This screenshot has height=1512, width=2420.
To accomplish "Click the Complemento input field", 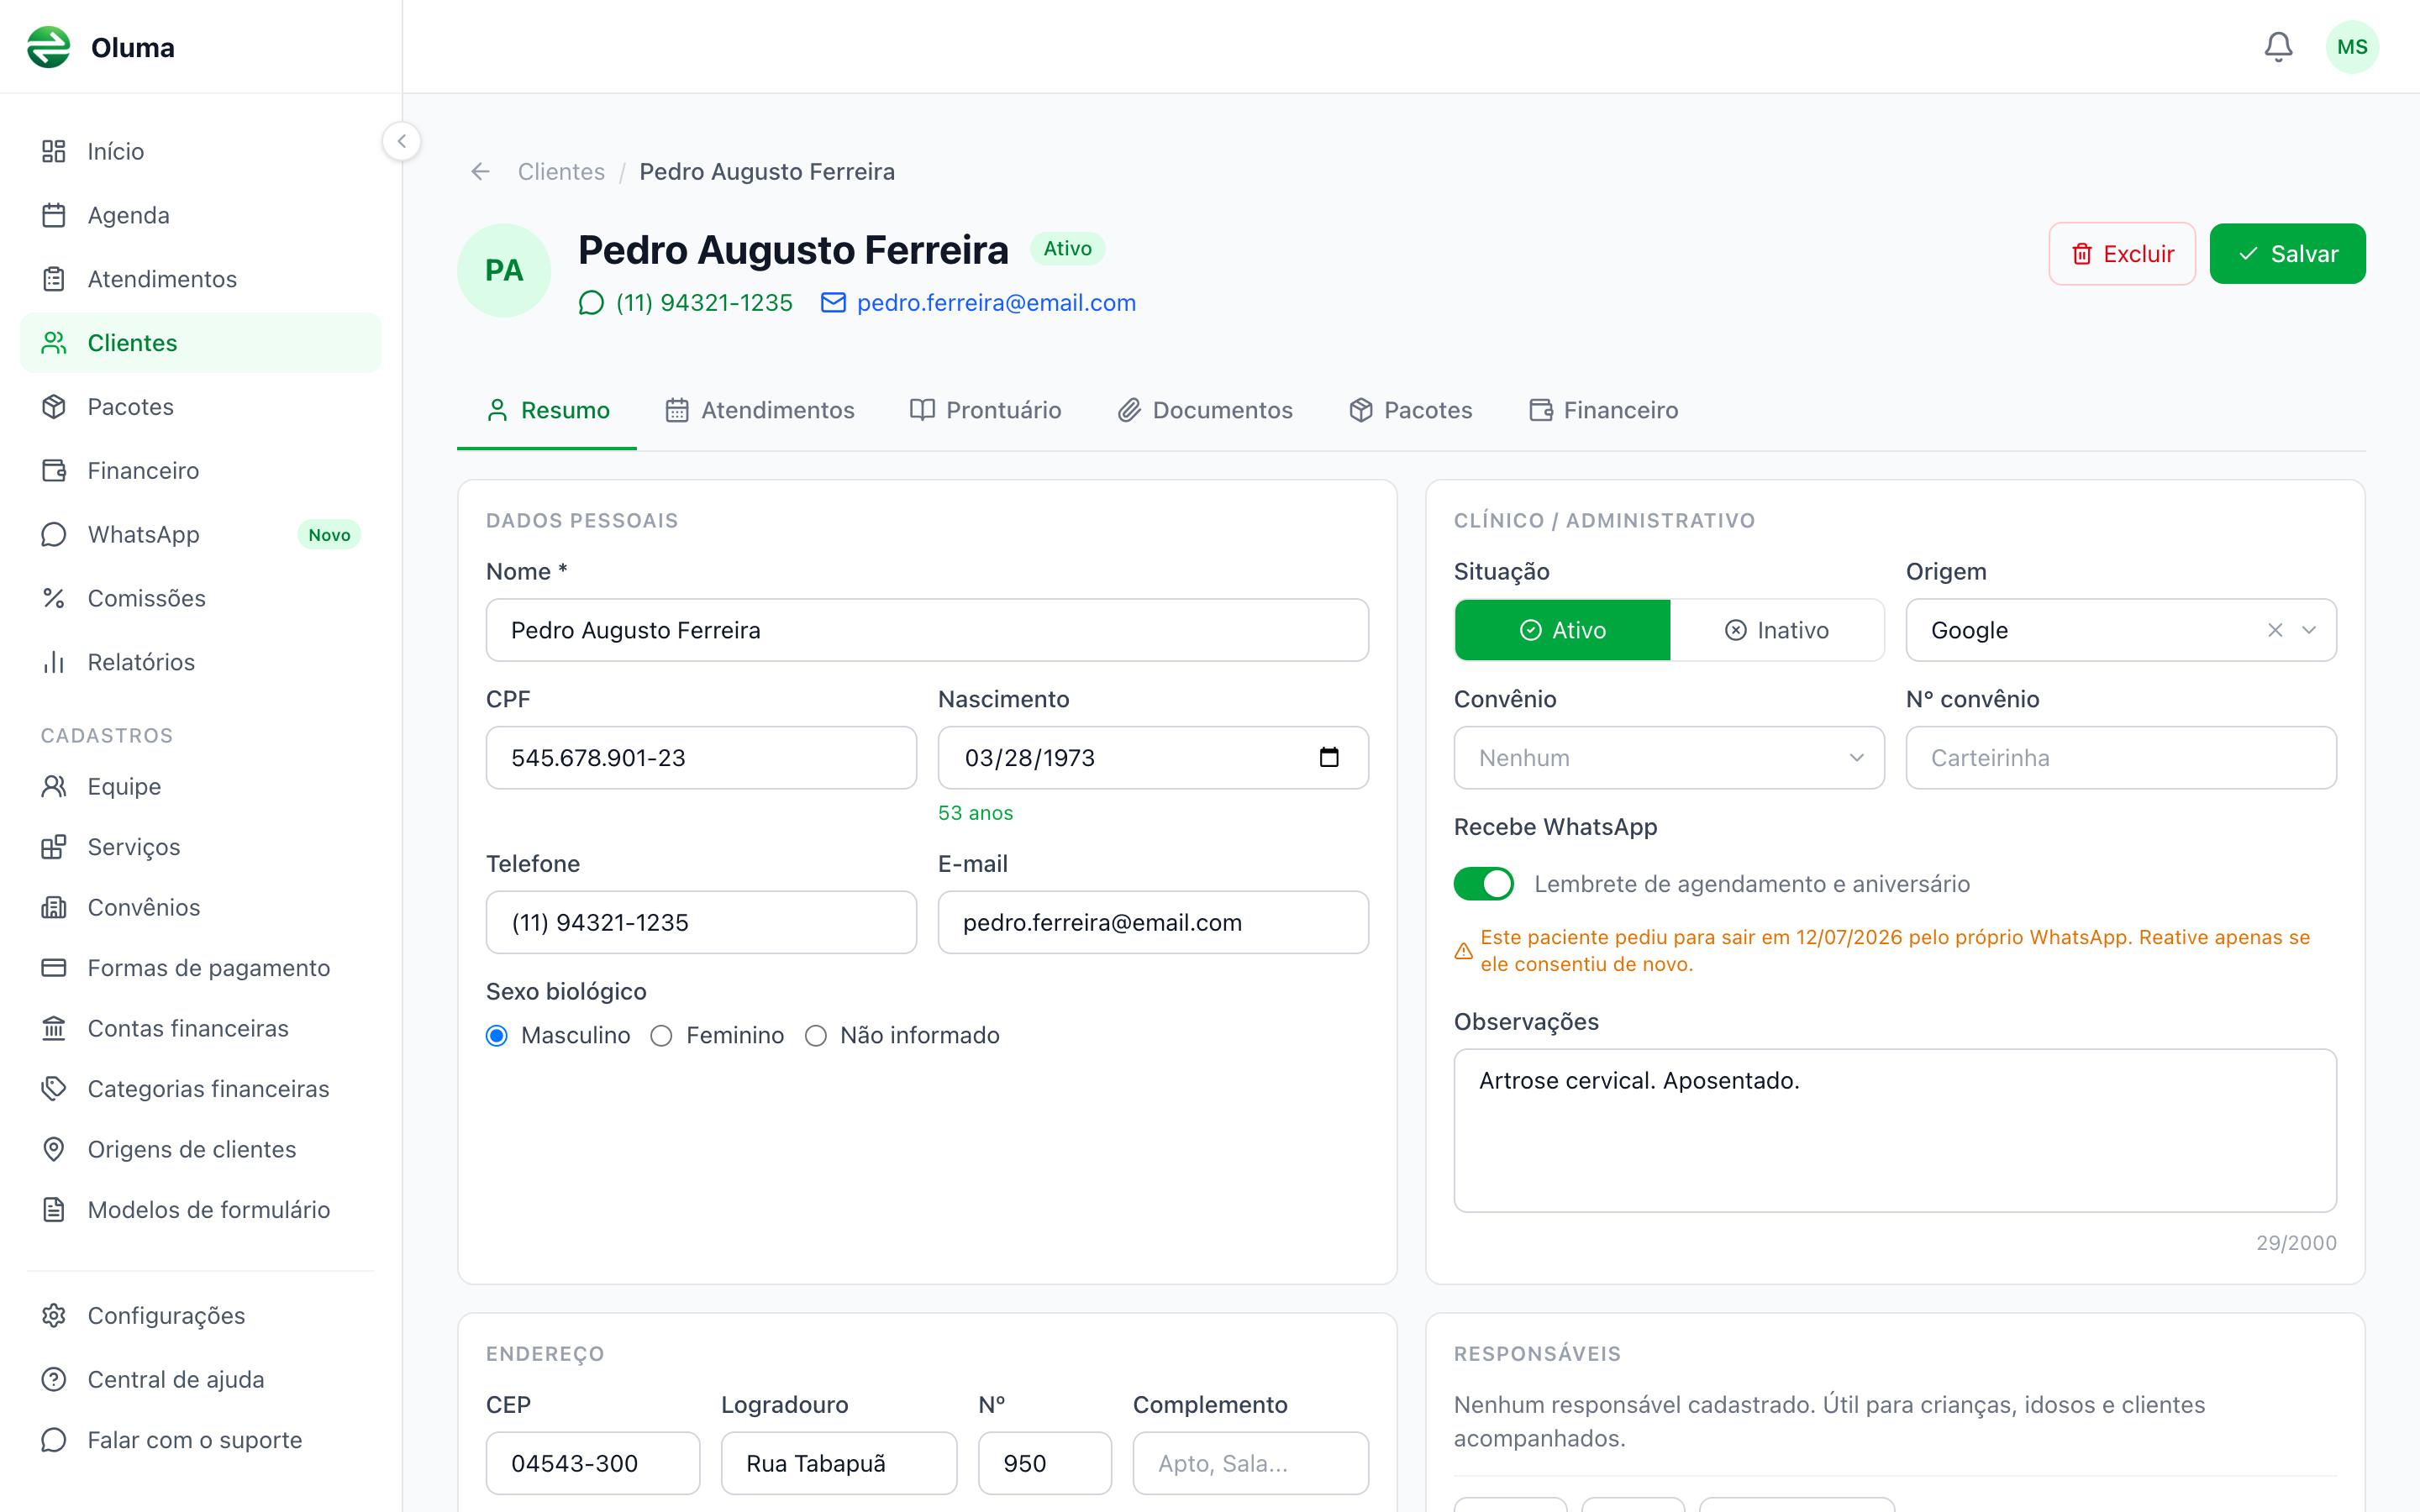I will point(1250,1463).
